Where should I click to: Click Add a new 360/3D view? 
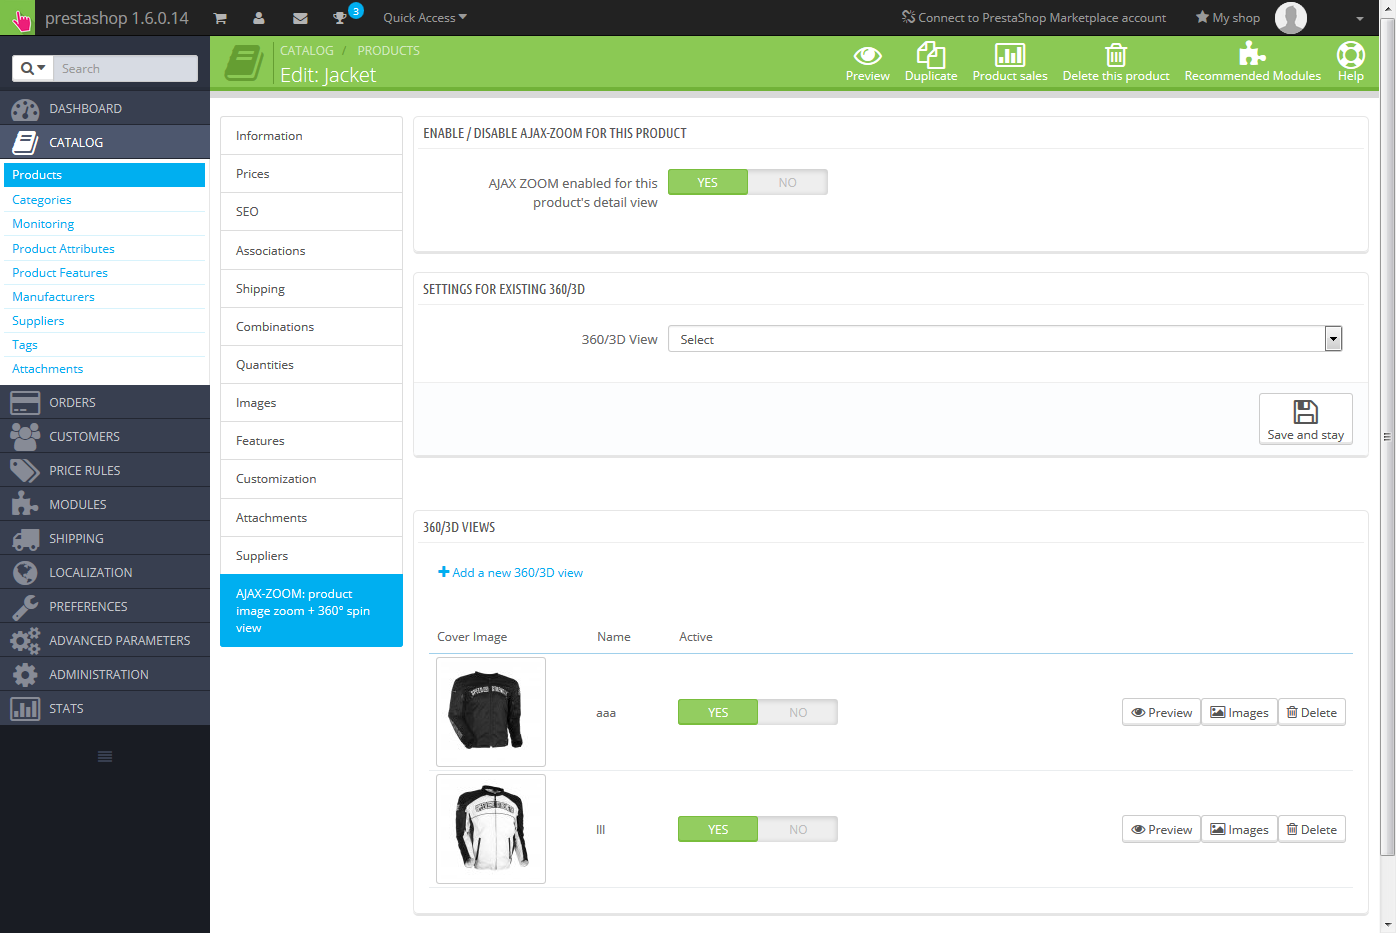510,573
